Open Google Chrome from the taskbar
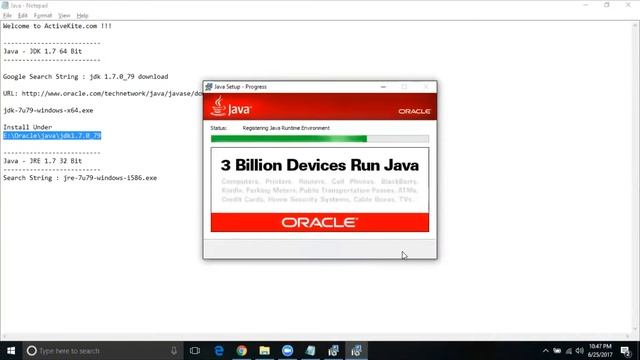640x360 pixels. 242,351
